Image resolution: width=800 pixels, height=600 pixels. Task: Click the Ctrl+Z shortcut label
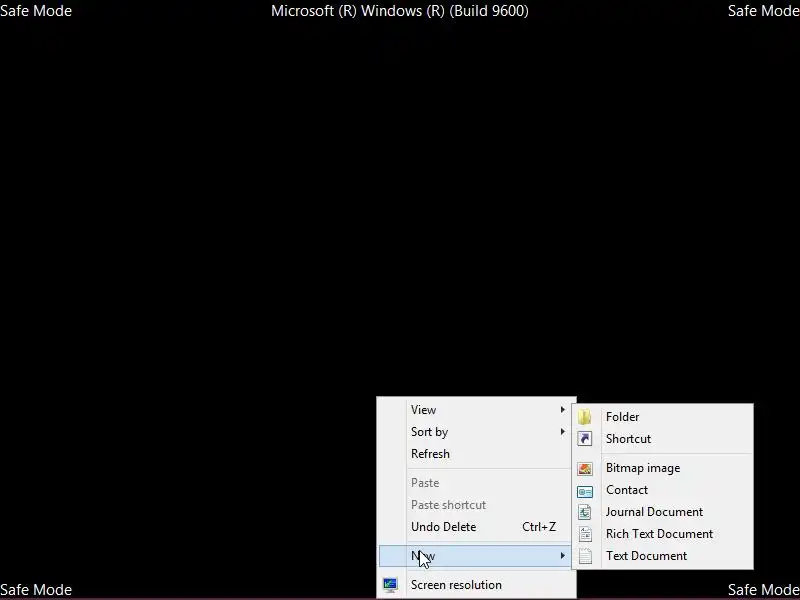(539, 527)
